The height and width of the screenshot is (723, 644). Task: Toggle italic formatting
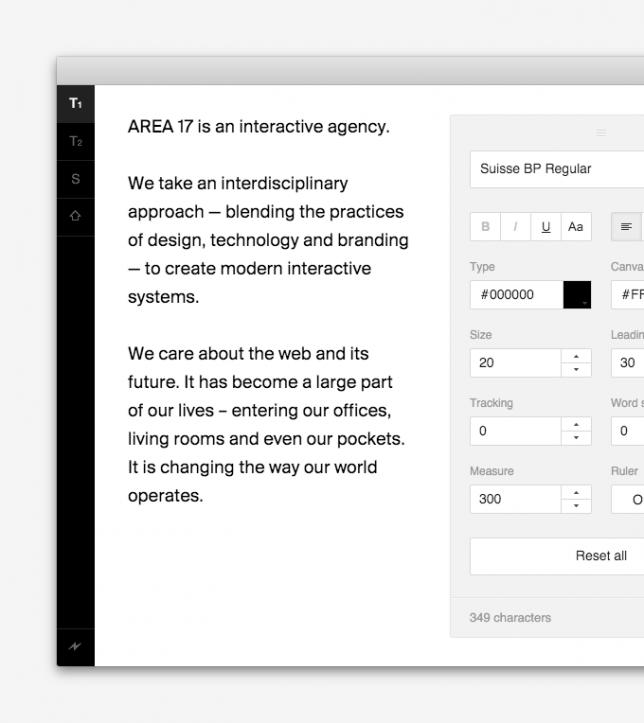(515, 227)
